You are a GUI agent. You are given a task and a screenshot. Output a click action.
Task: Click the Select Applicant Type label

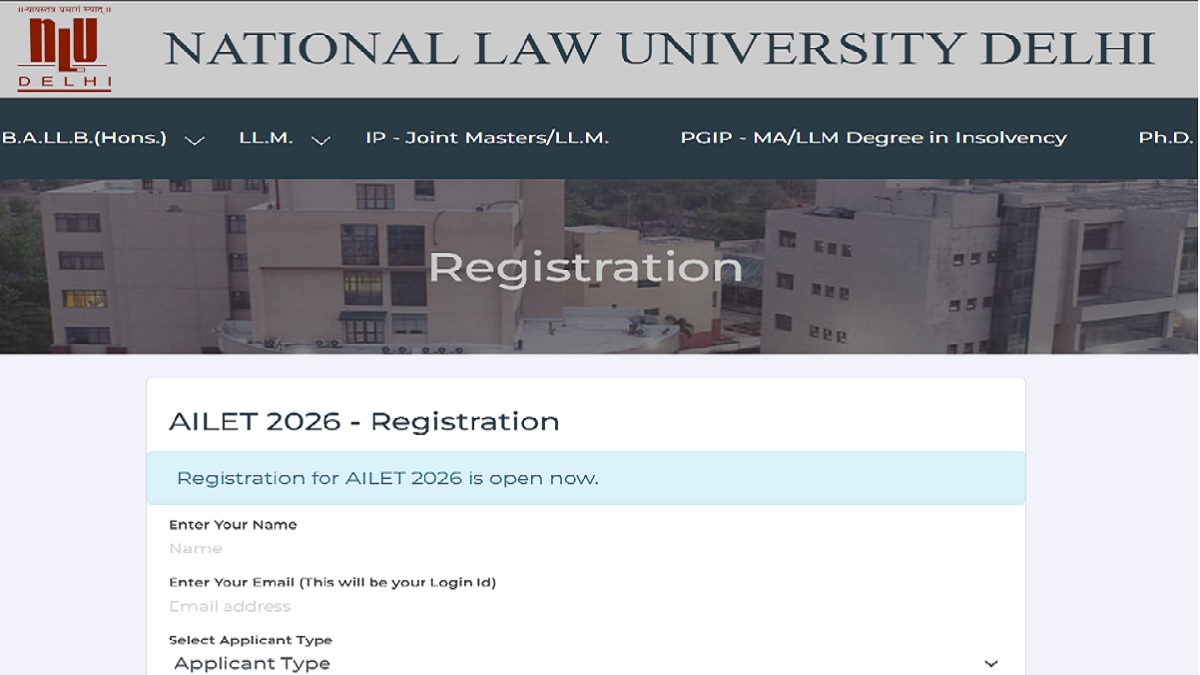coord(250,640)
